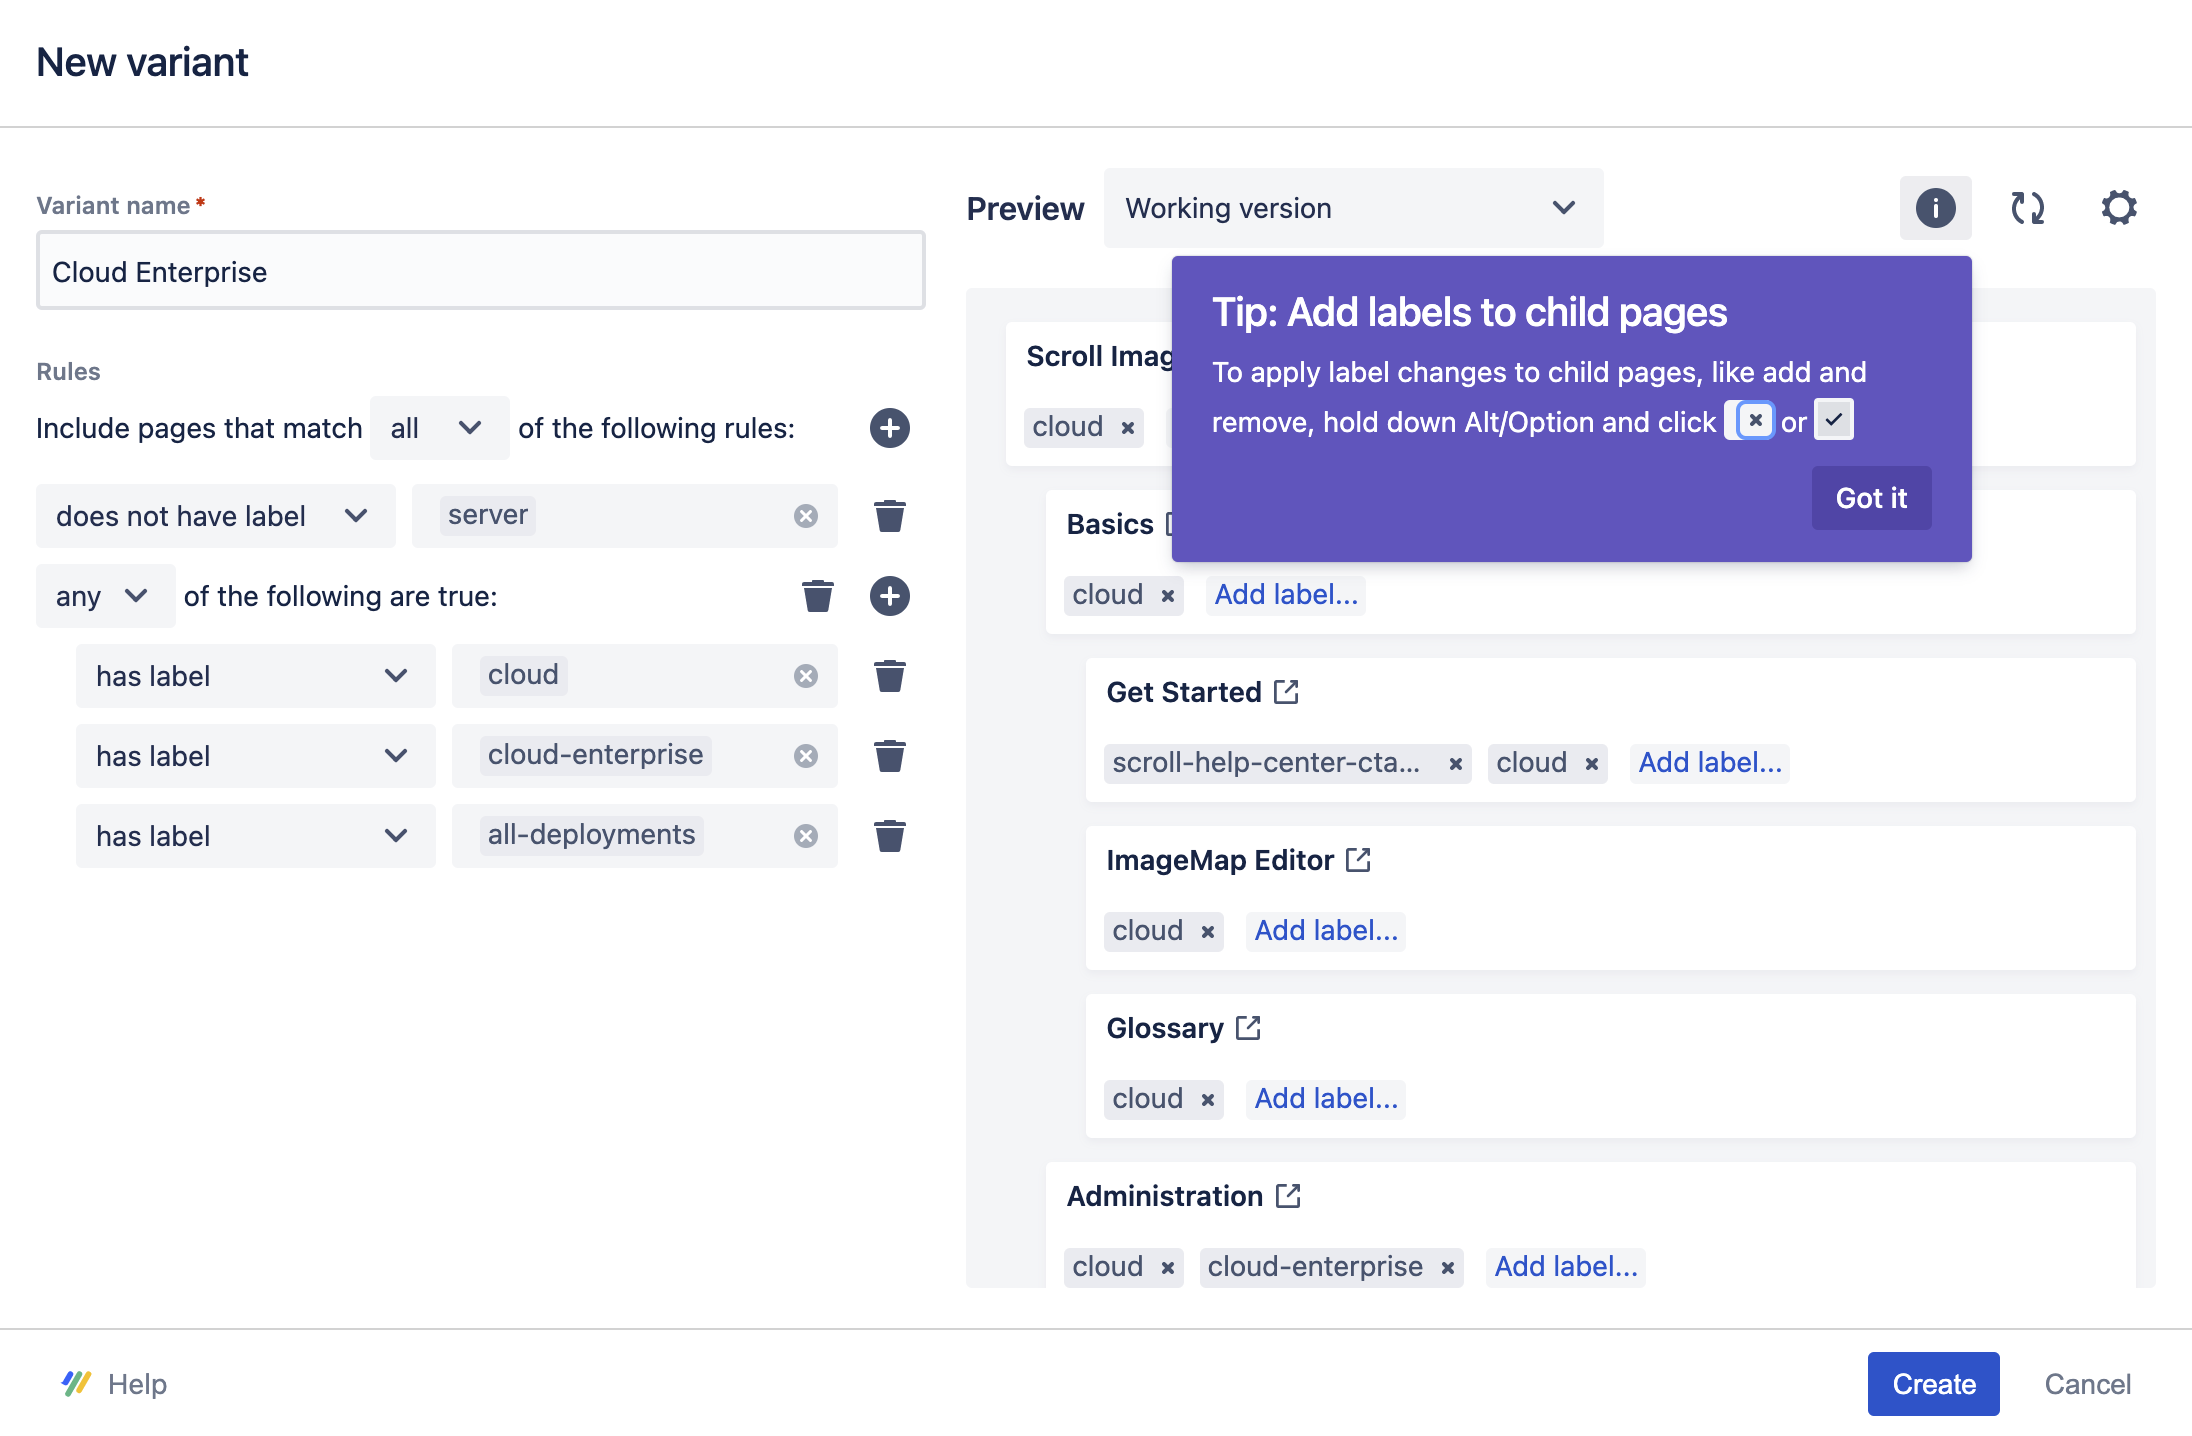Open preview settings gear icon
The width and height of the screenshot is (2192, 1436).
click(x=2118, y=208)
